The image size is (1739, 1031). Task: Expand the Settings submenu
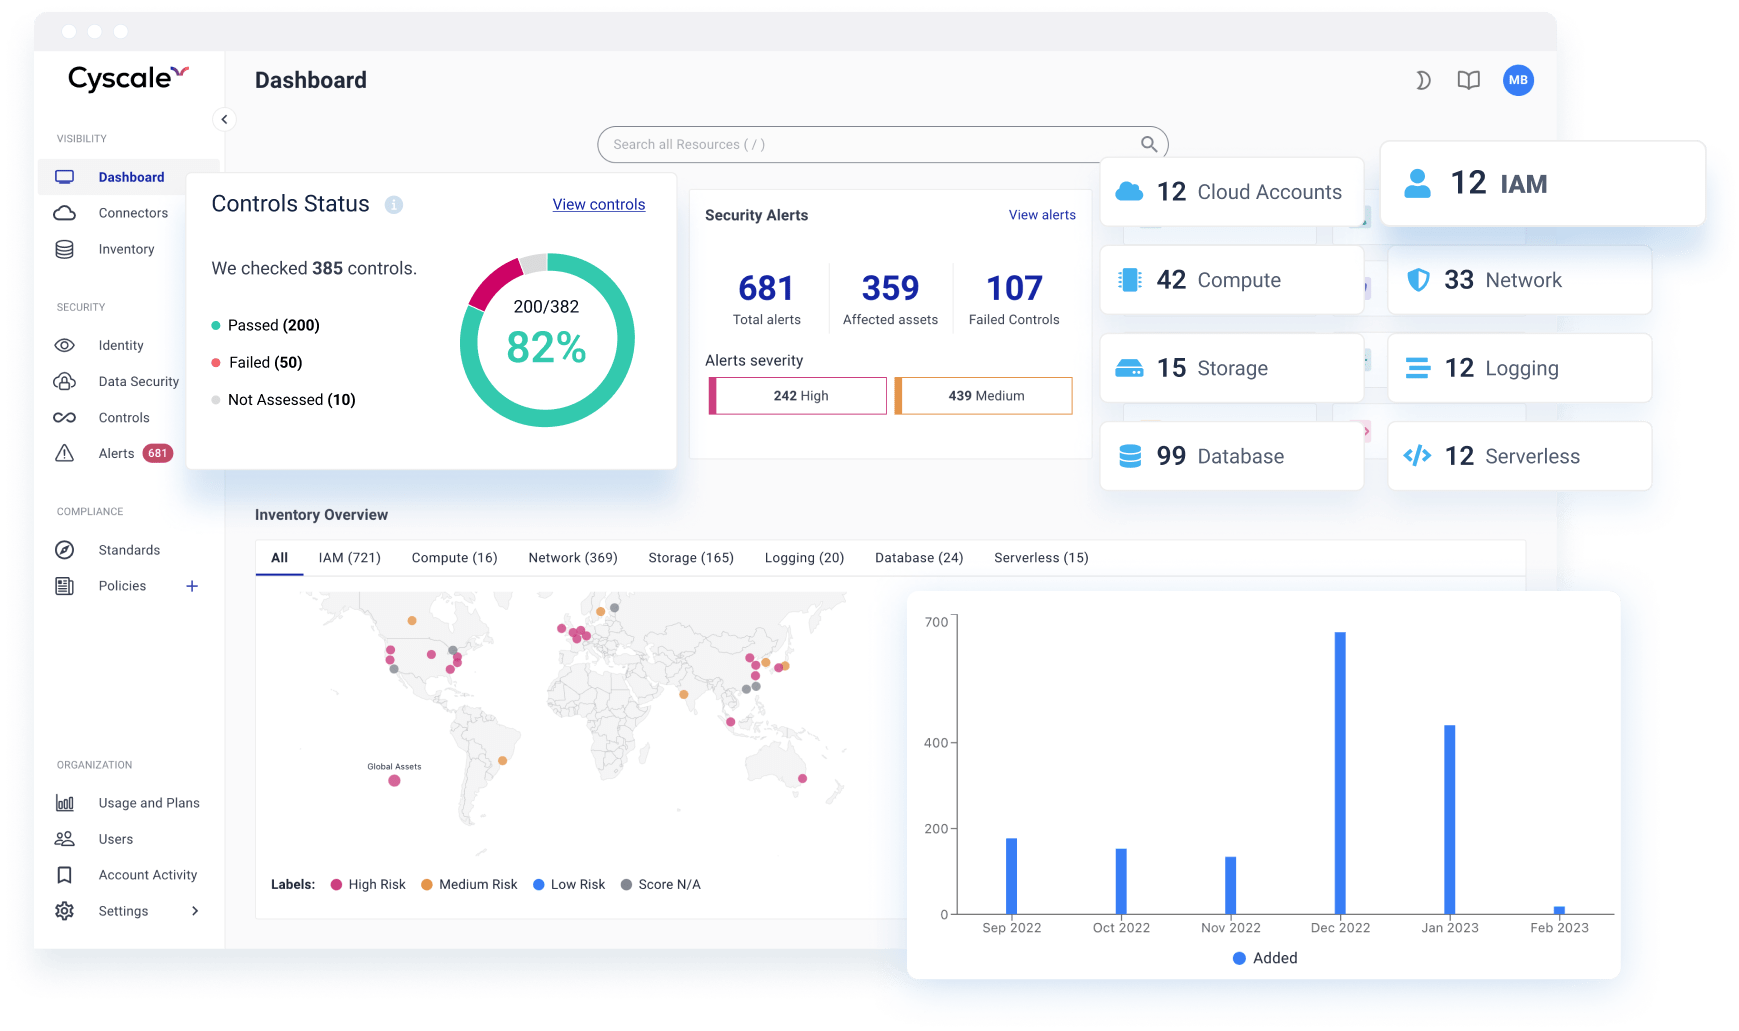point(124,910)
